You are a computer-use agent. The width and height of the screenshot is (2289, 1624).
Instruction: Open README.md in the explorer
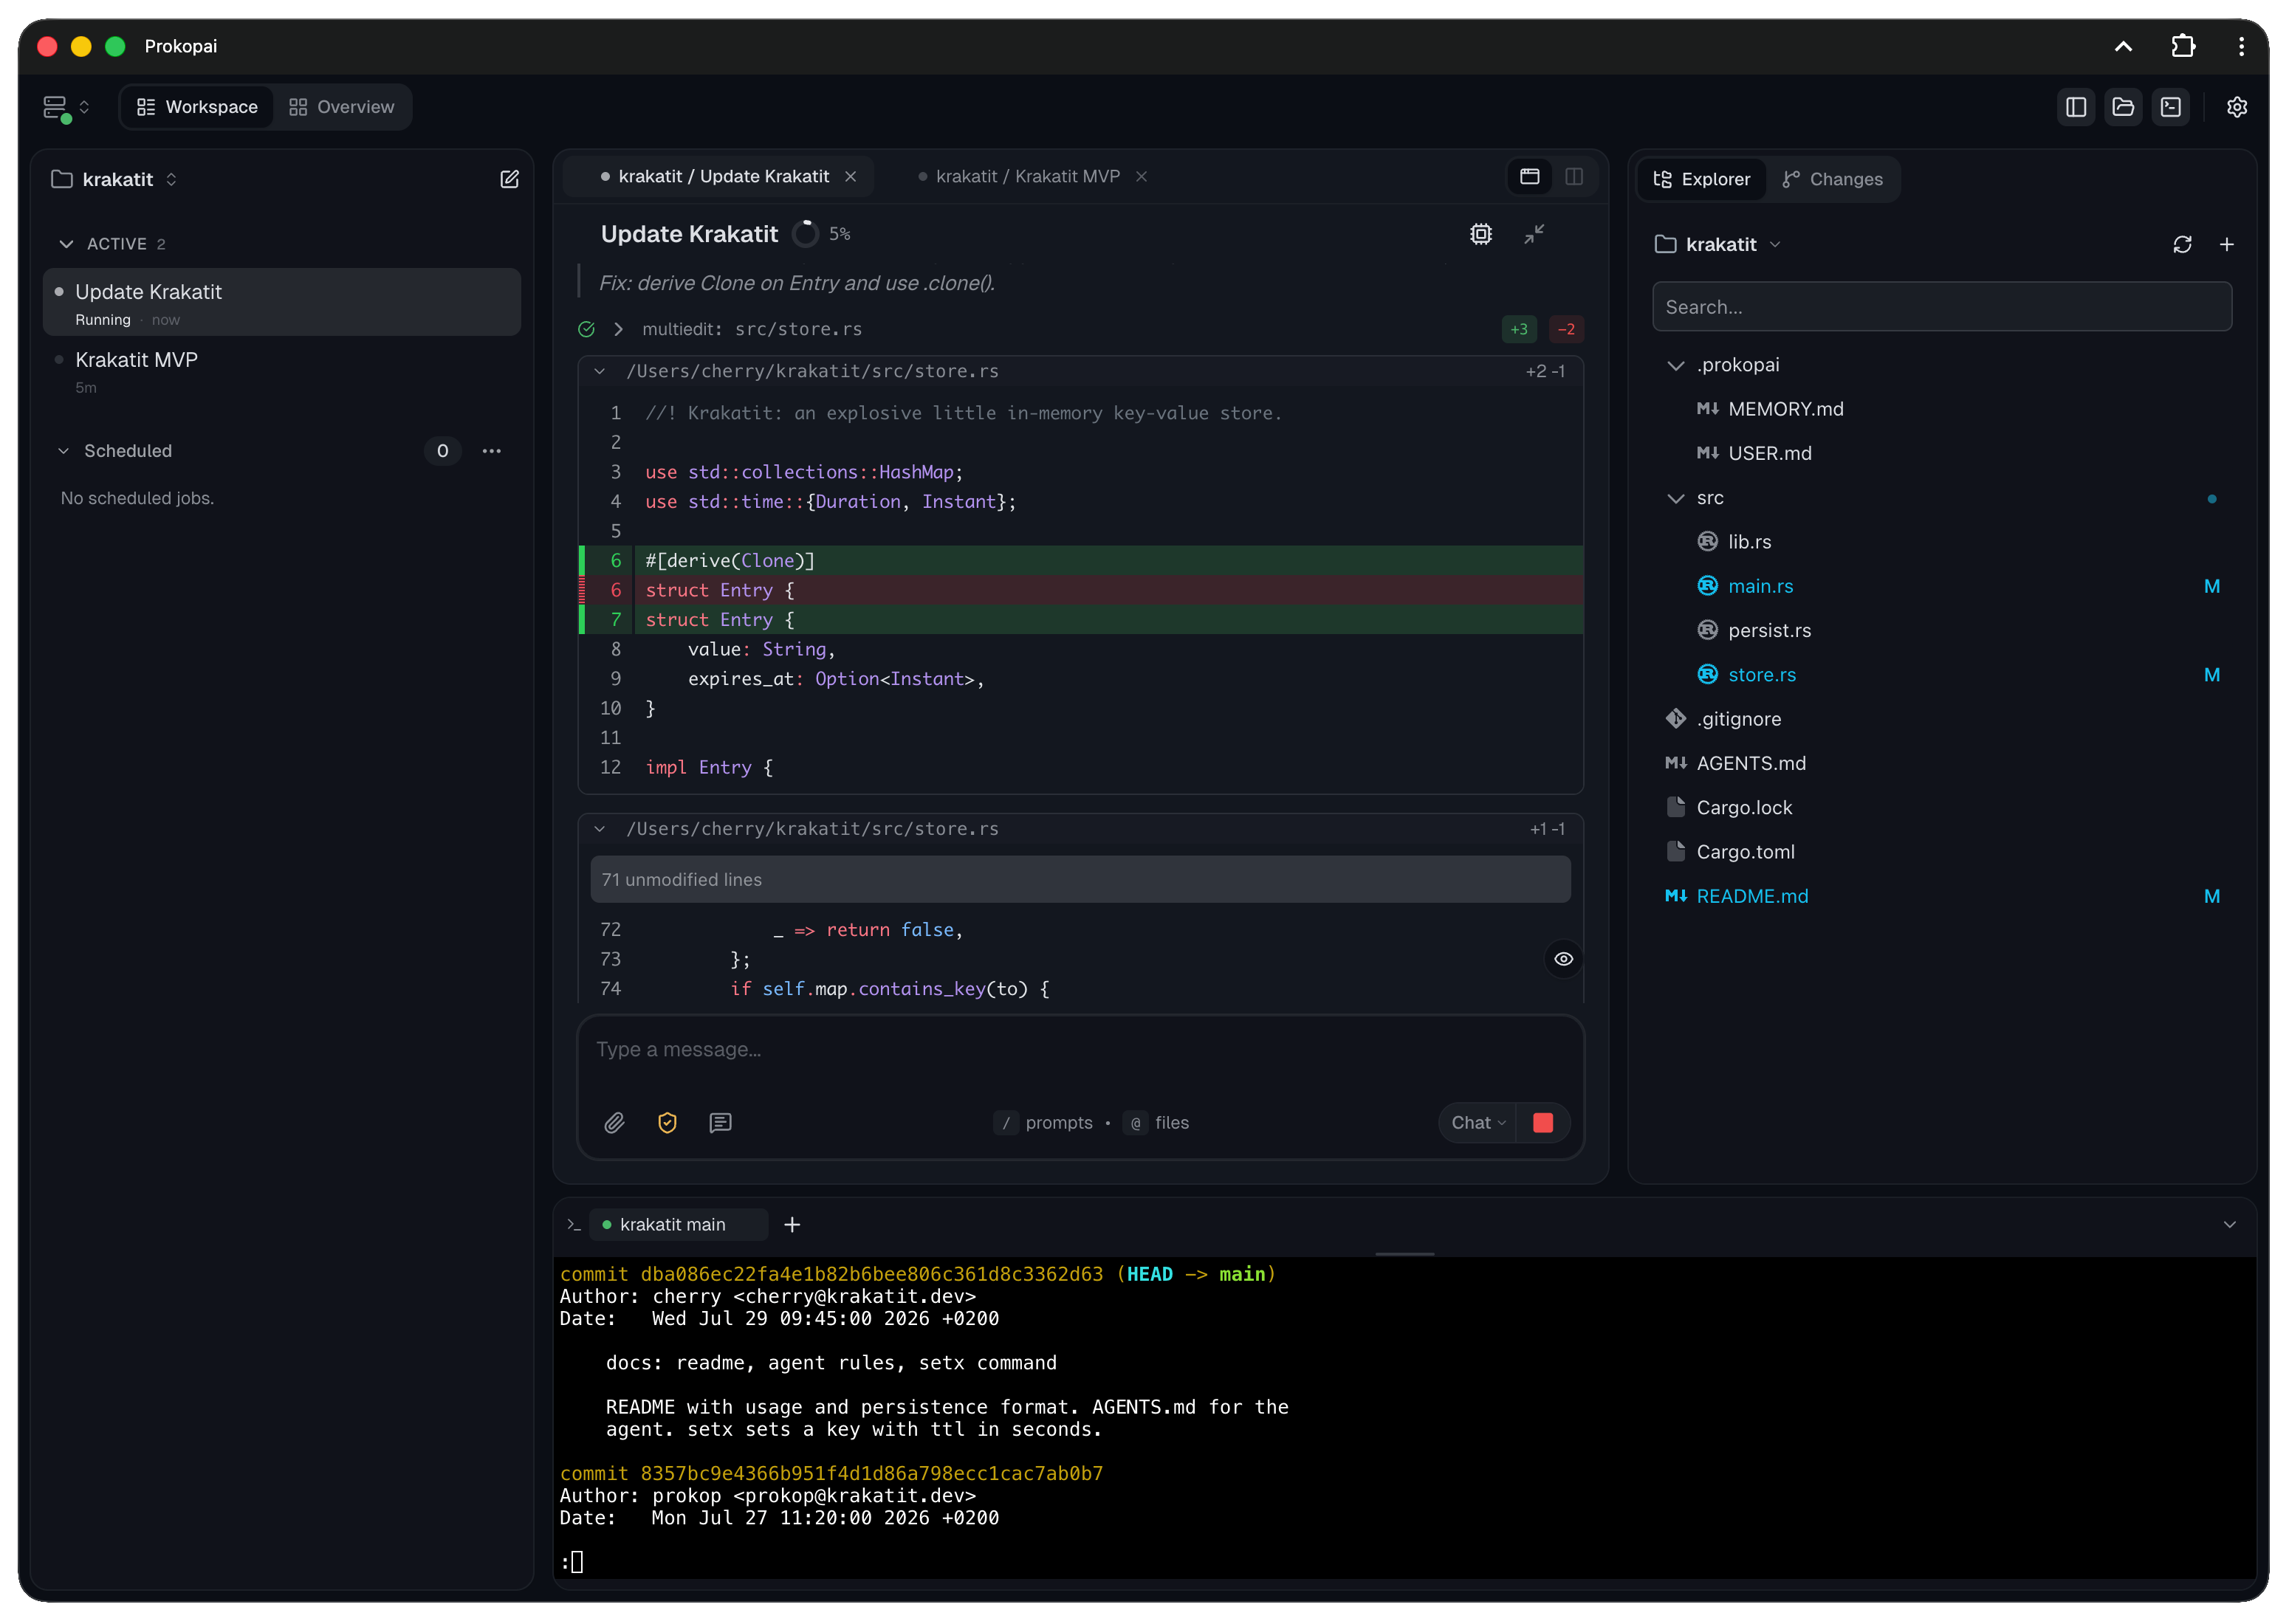pos(1751,896)
